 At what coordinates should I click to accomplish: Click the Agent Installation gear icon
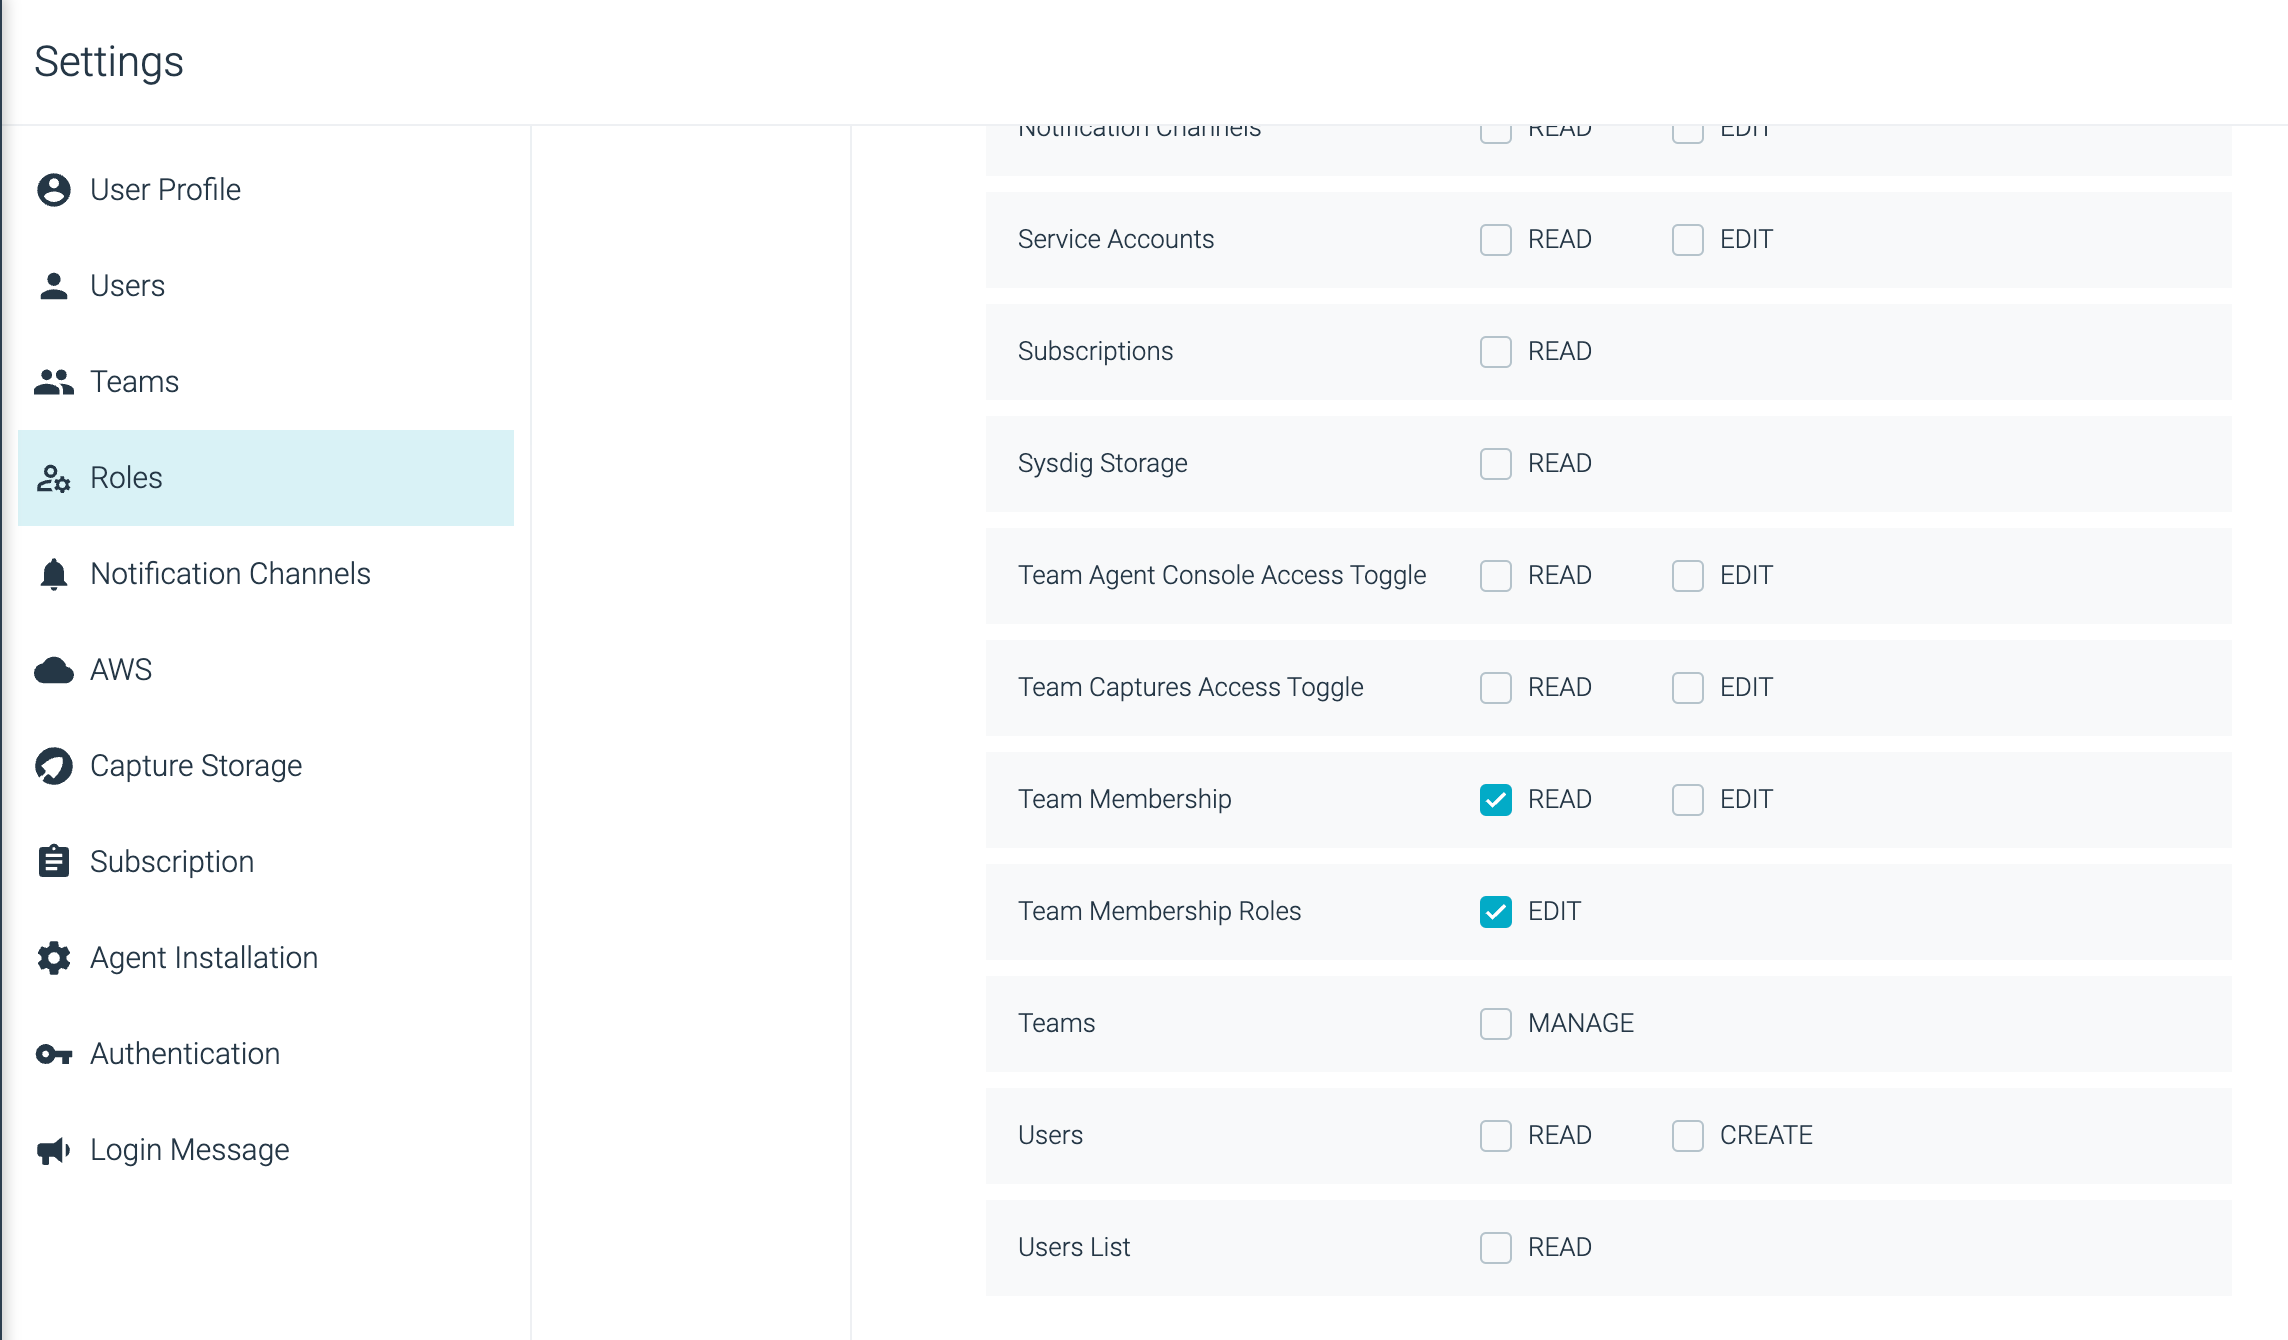[54, 958]
